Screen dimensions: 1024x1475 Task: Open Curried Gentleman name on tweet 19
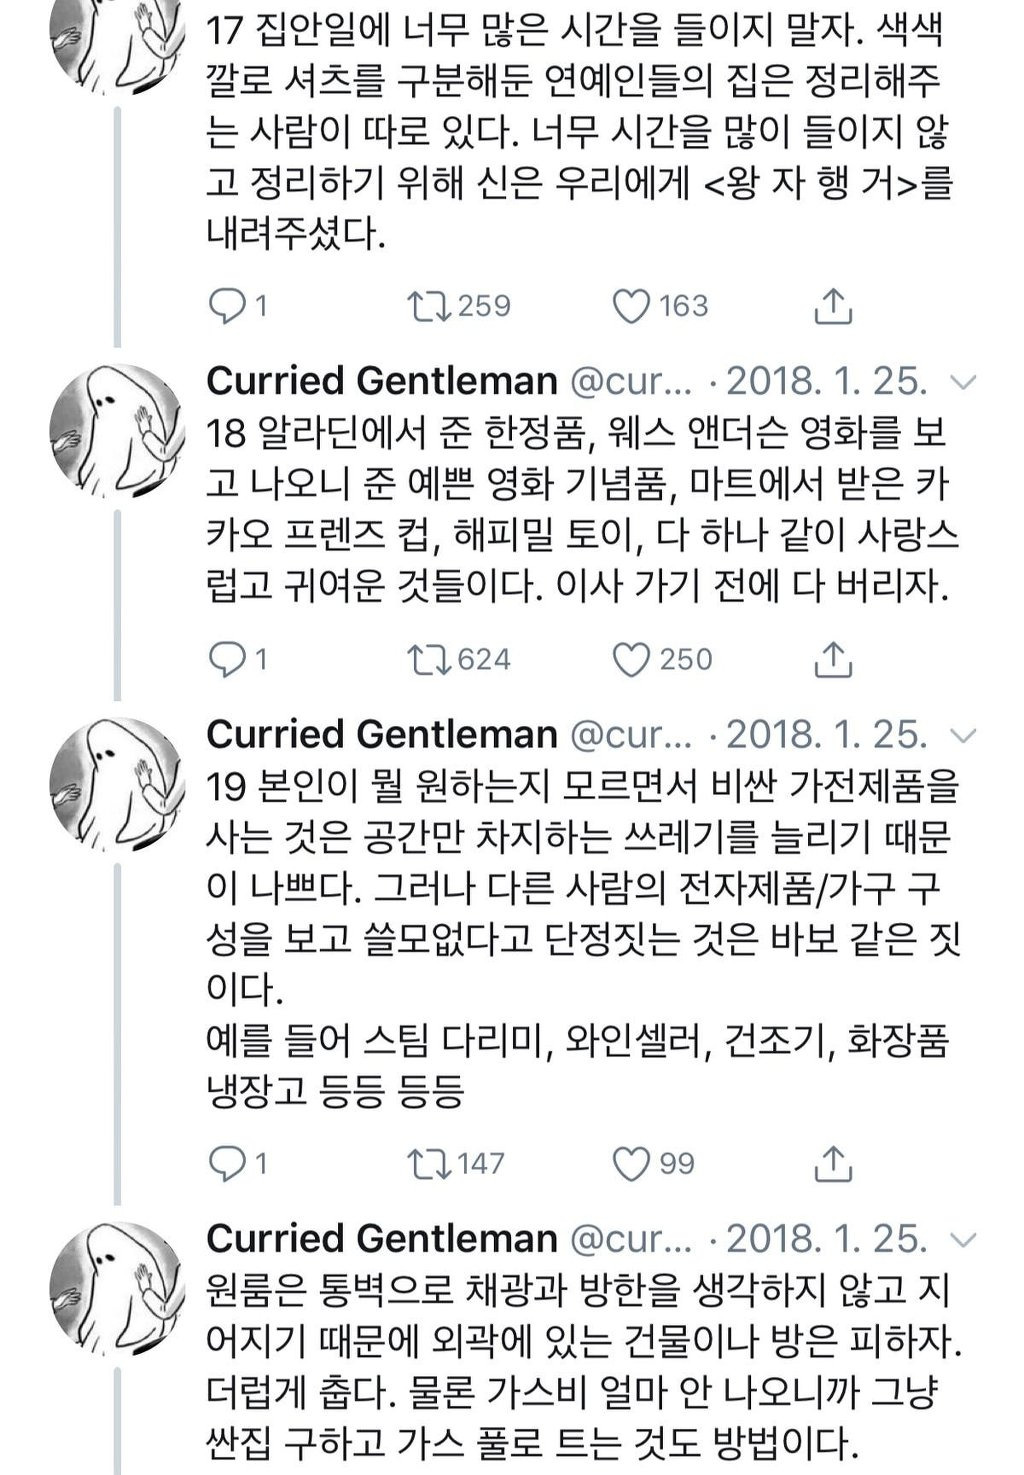click(381, 735)
